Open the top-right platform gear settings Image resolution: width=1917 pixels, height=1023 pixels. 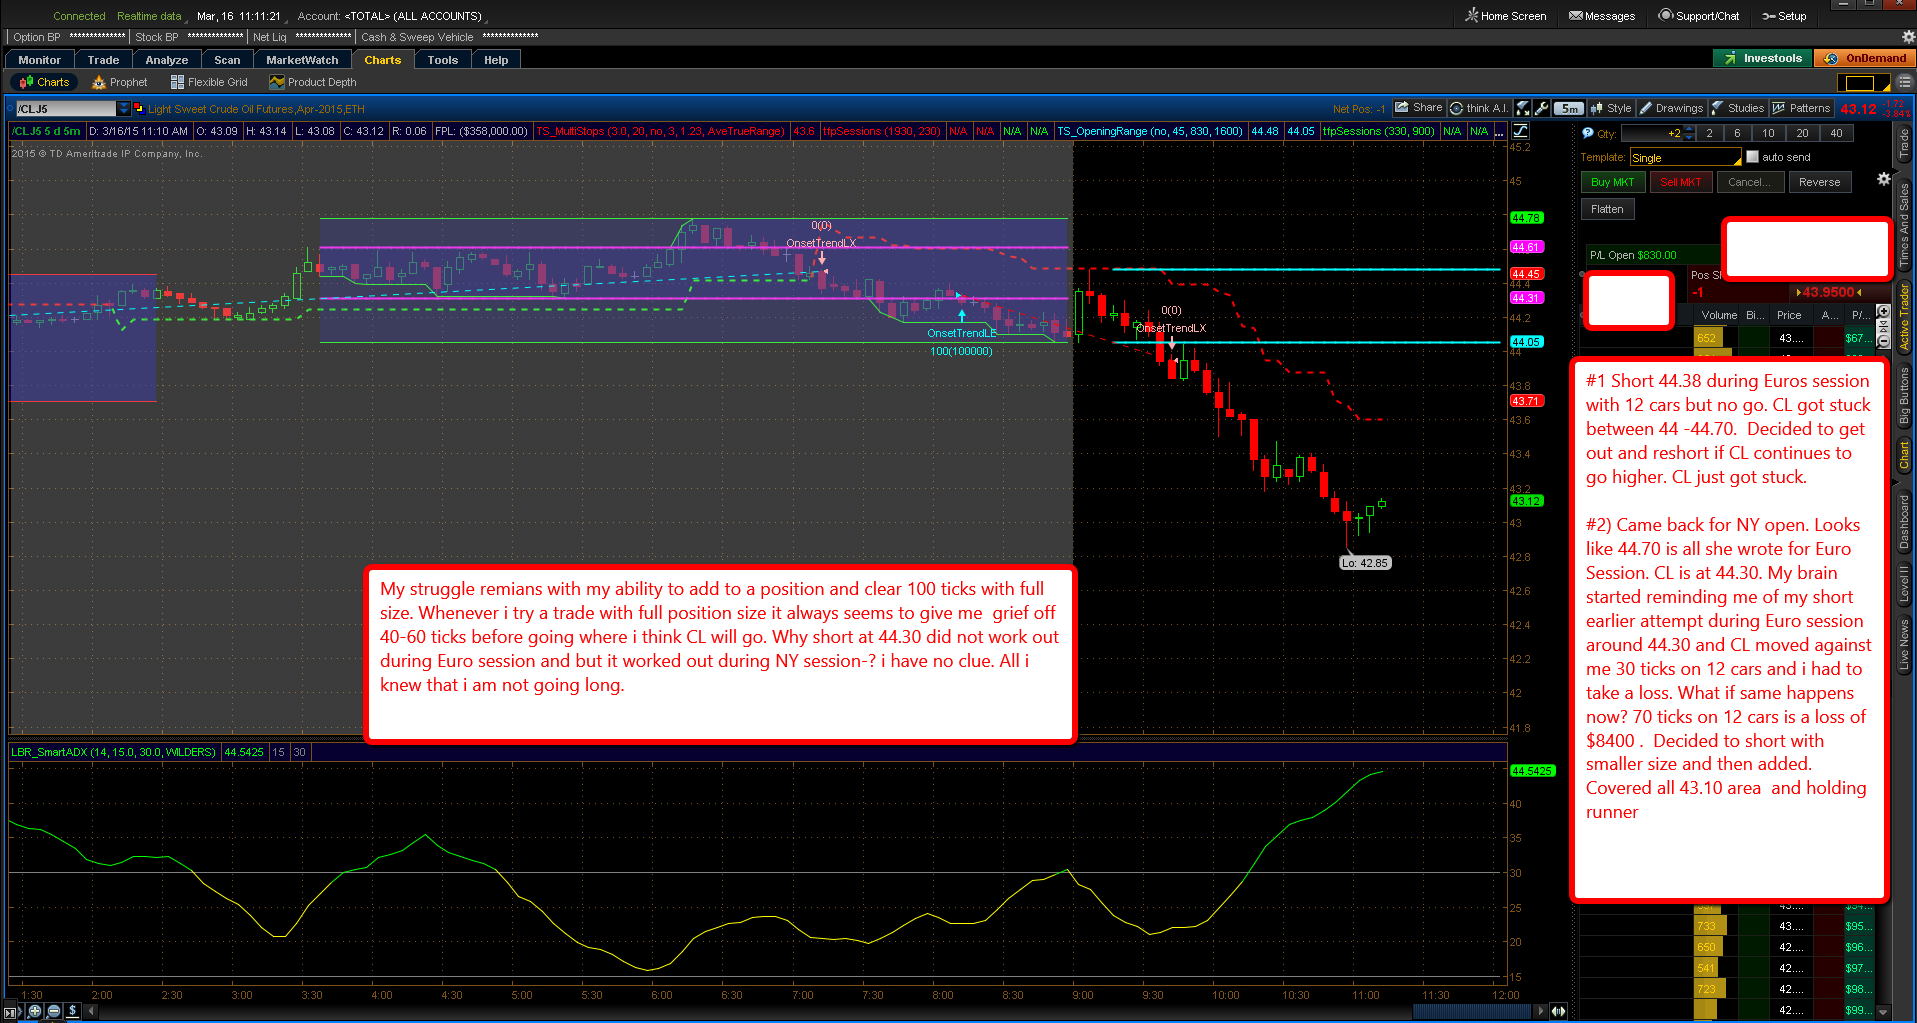[1908, 37]
